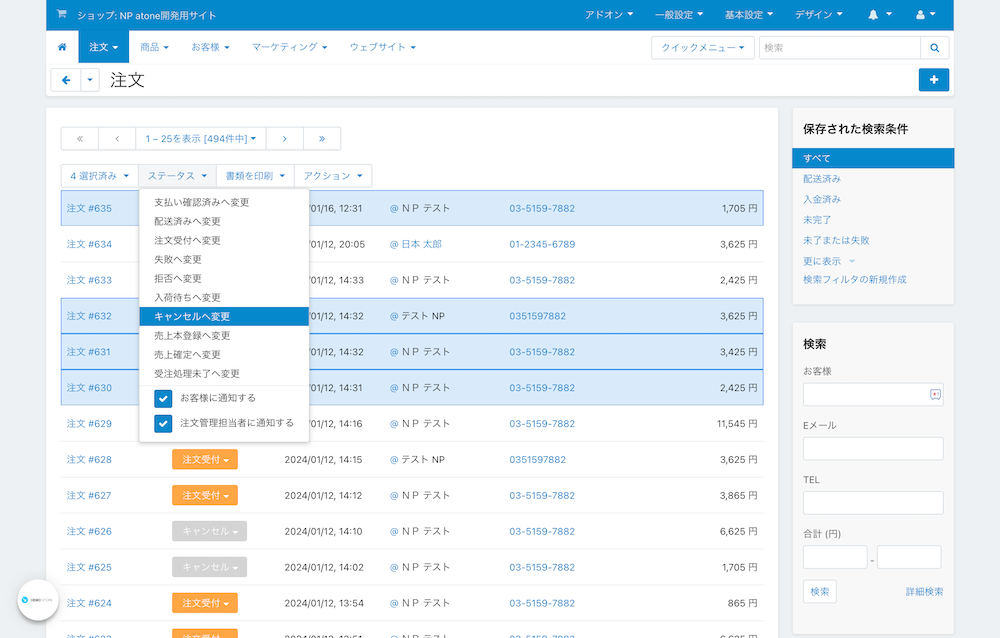
Task: Select 配送済み saved search filter
Action: [x=821, y=179]
